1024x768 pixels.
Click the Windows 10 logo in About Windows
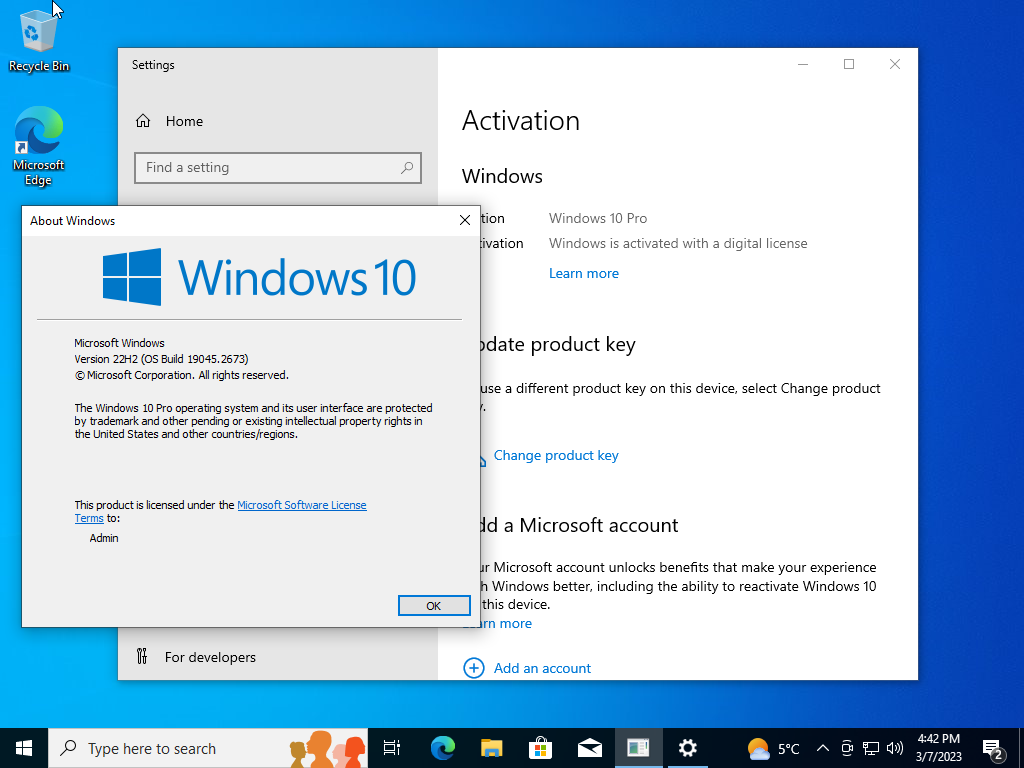coord(259,277)
